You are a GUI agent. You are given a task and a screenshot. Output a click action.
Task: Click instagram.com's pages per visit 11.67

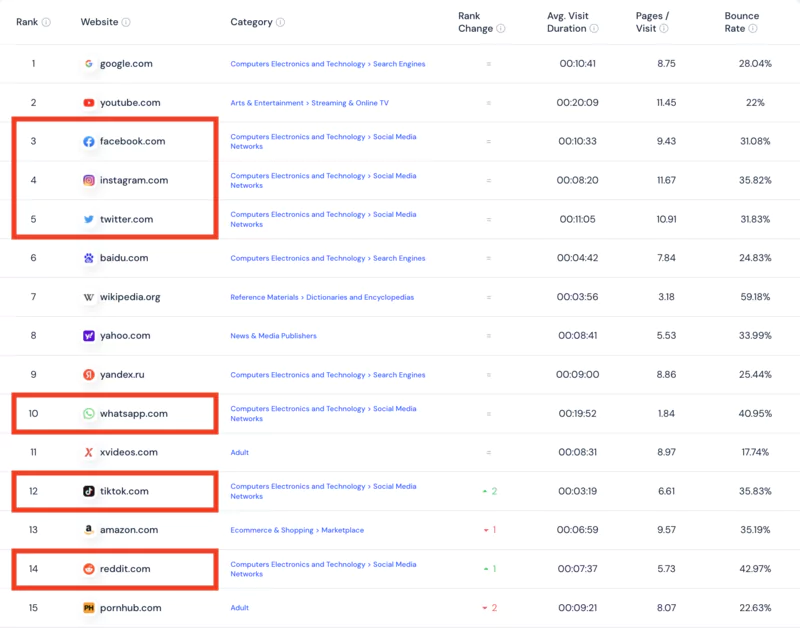tap(666, 180)
